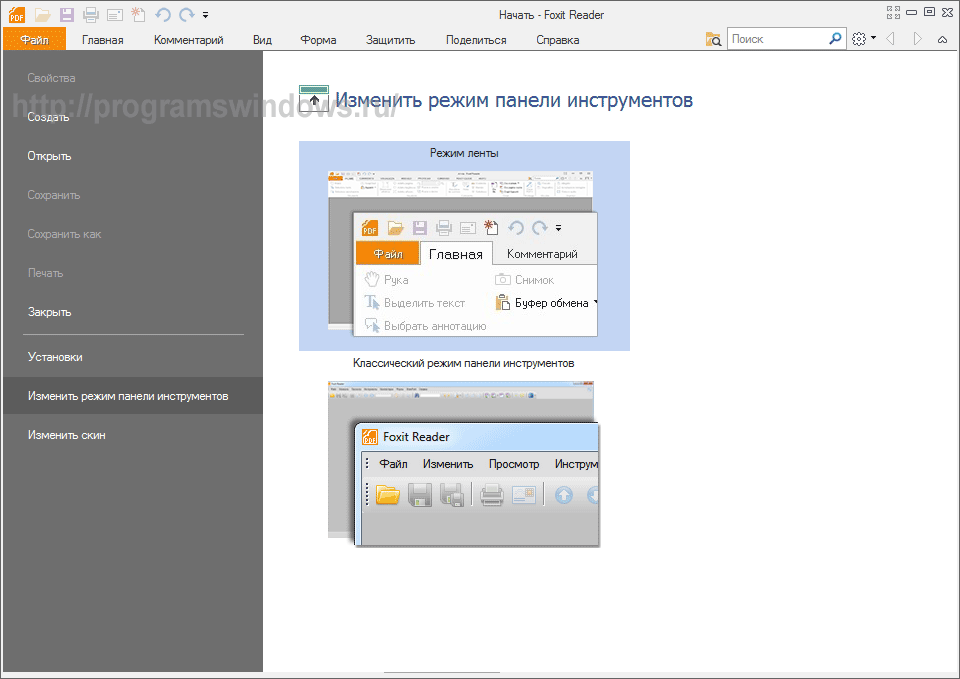The height and width of the screenshot is (679, 960).
Task: Choose the classic toolbar mode thumbnail
Action: tap(463, 464)
